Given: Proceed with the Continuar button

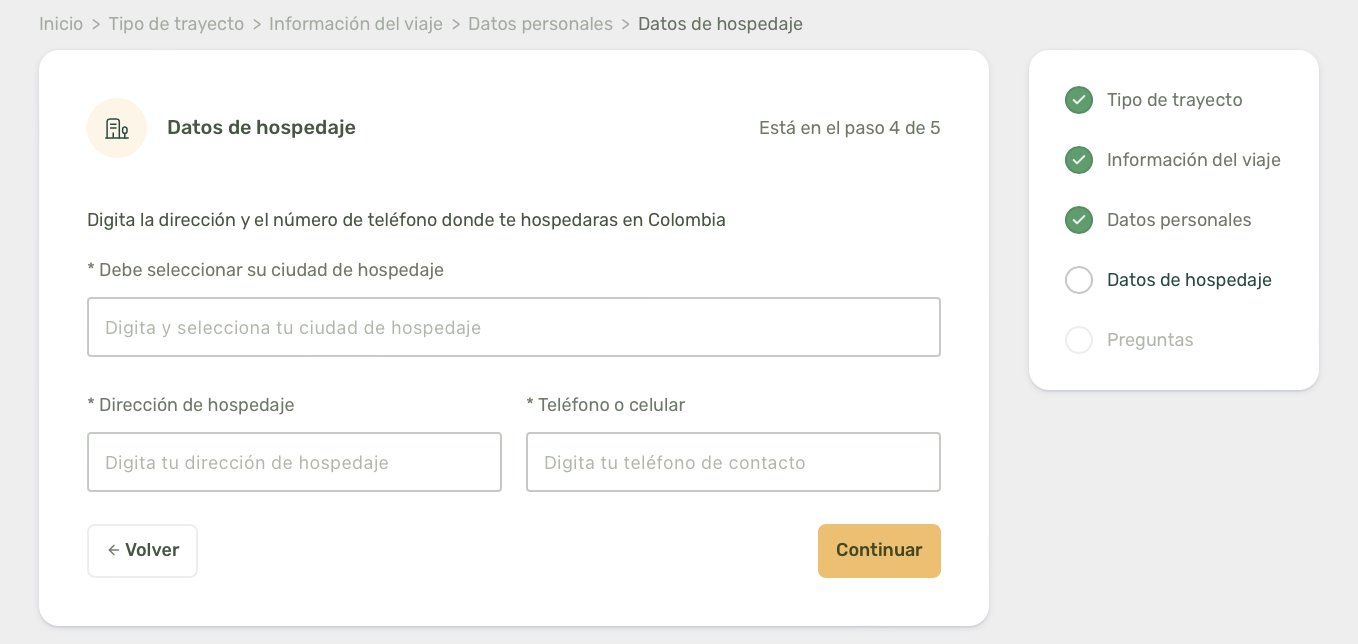Looking at the screenshot, I should point(879,551).
